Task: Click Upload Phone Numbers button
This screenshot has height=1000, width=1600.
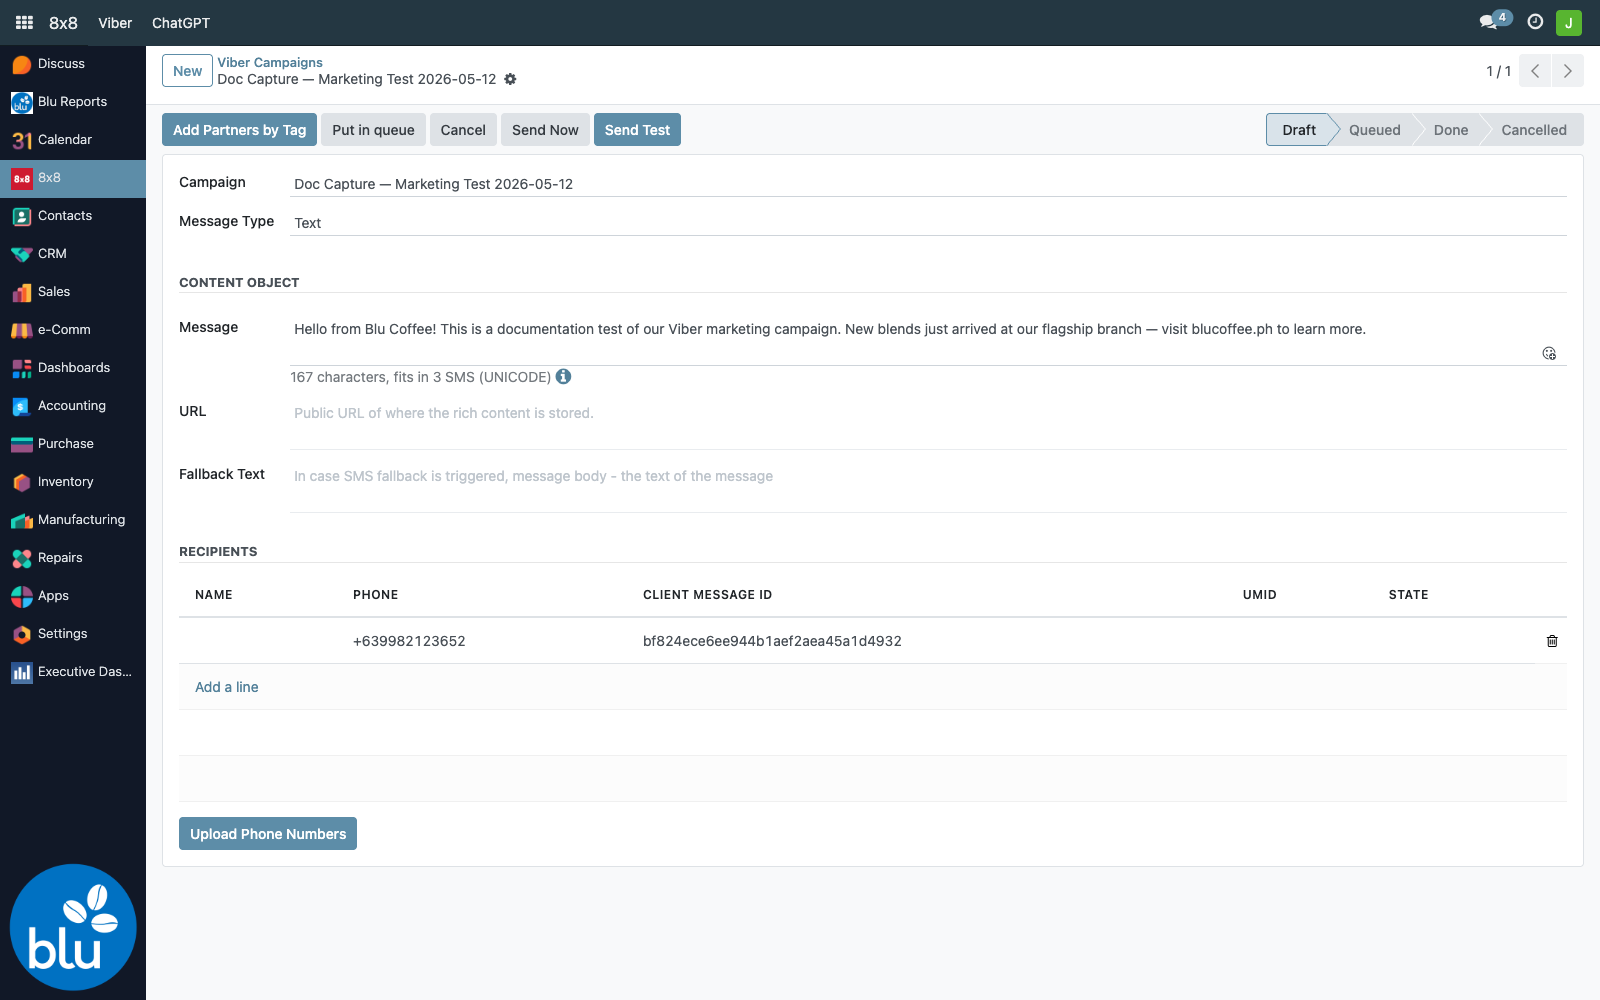Action: [x=268, y=834]
